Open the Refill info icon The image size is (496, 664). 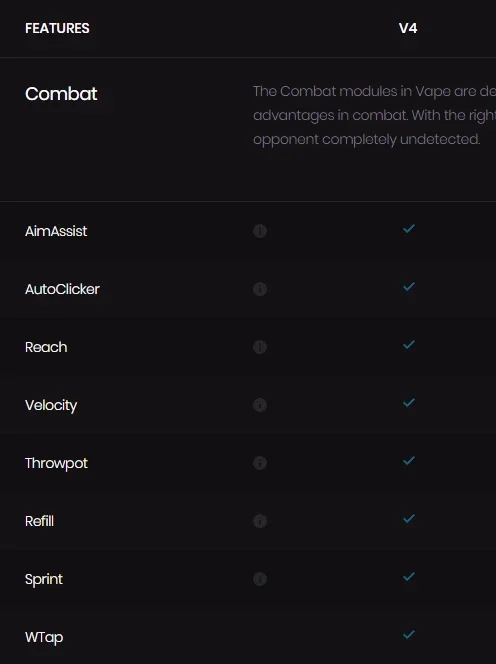(x=260, y=521)
